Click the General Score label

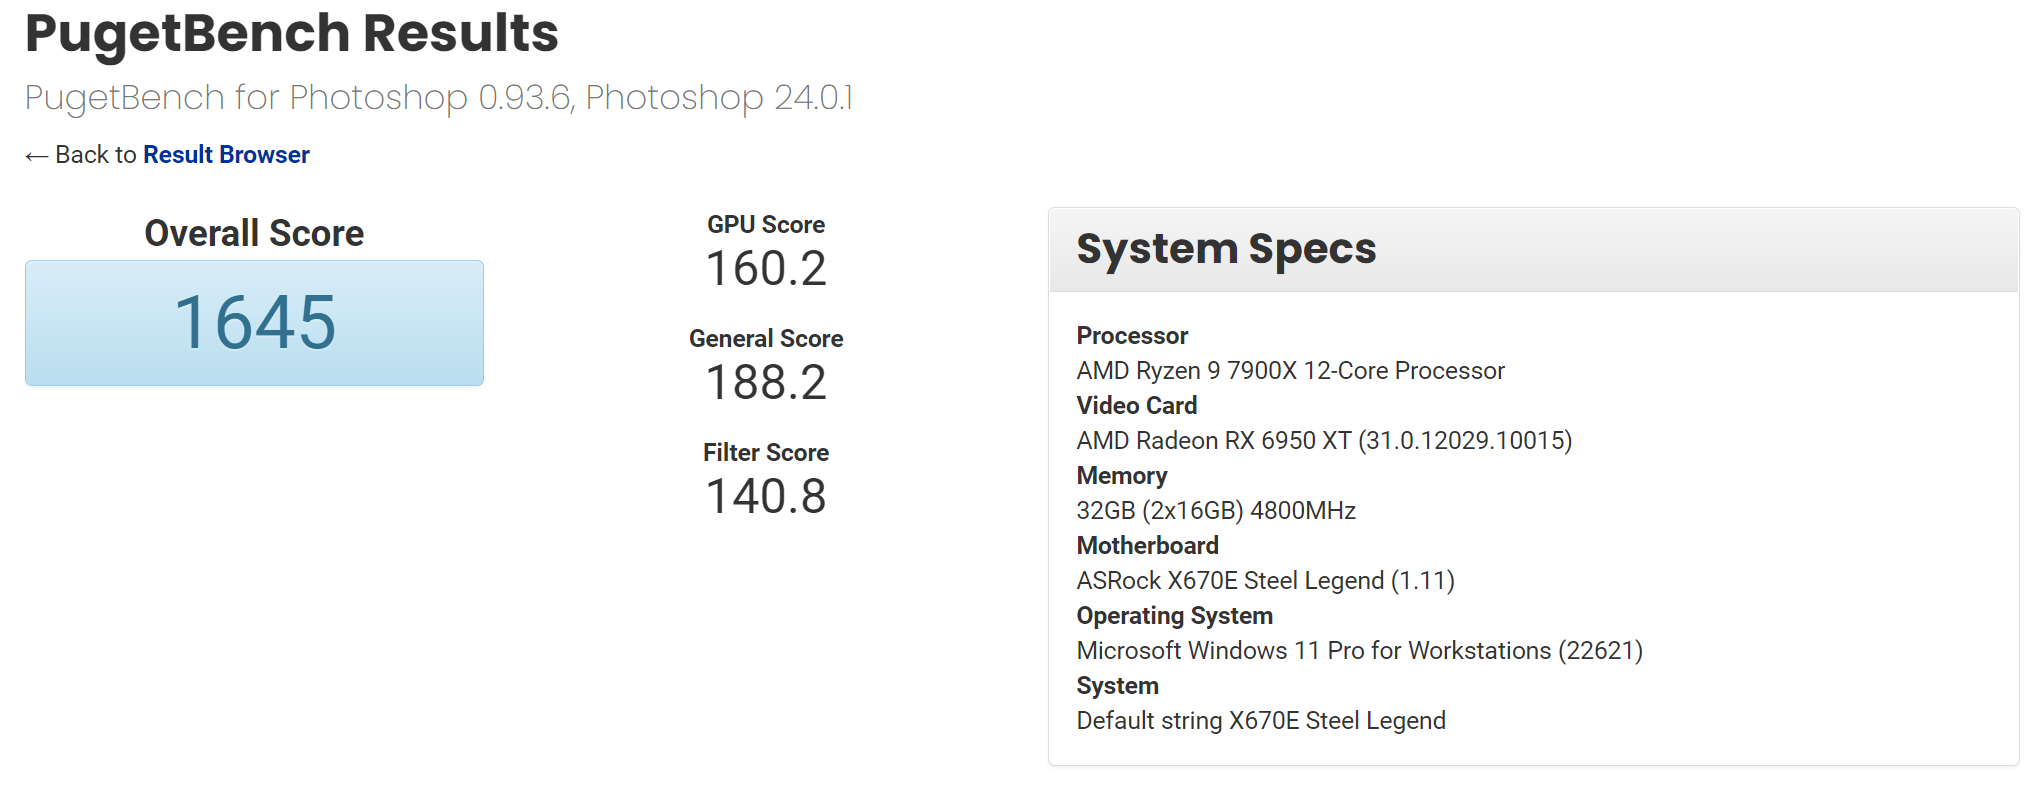point(766,339)
